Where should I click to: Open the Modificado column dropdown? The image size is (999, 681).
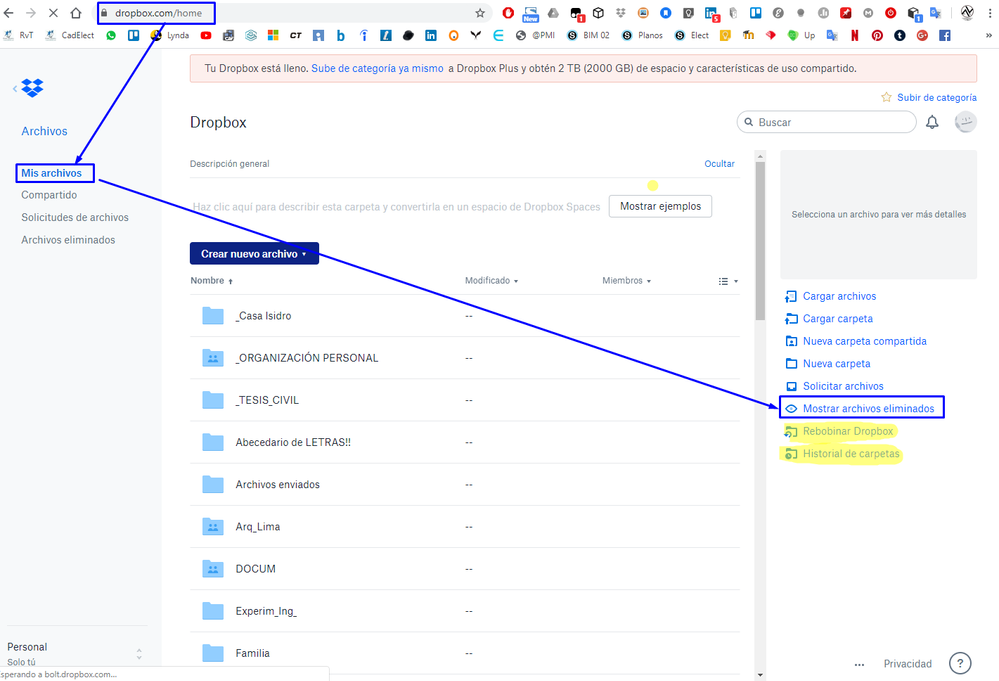pyautogui.click(x=491, y=281)
